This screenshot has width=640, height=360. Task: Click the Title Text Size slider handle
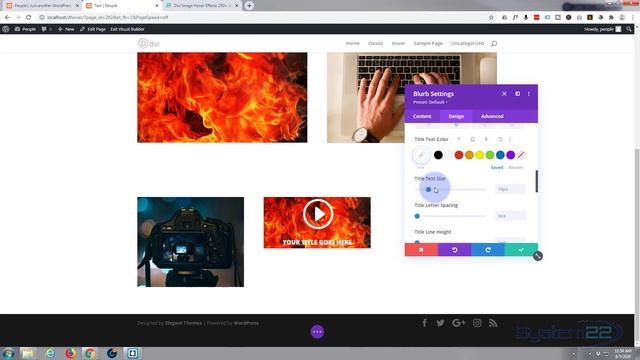(428, 189)
